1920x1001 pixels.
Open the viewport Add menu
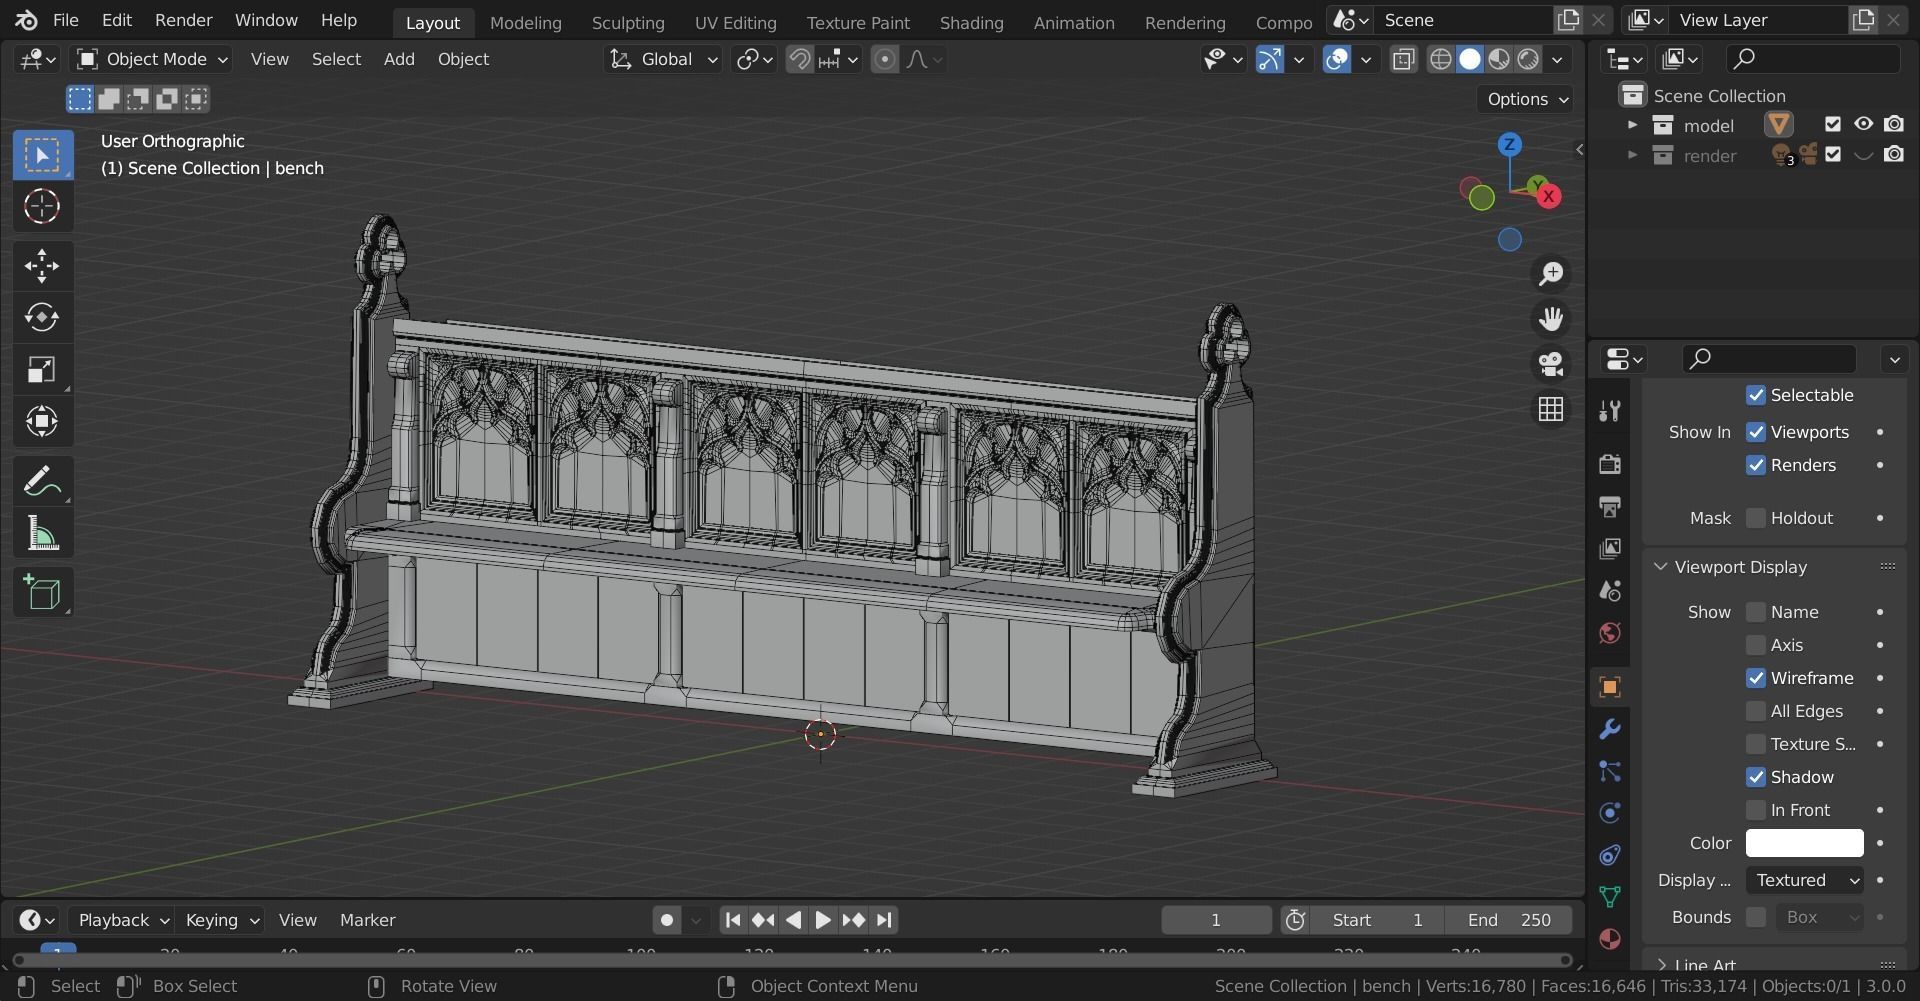(399, 60)
